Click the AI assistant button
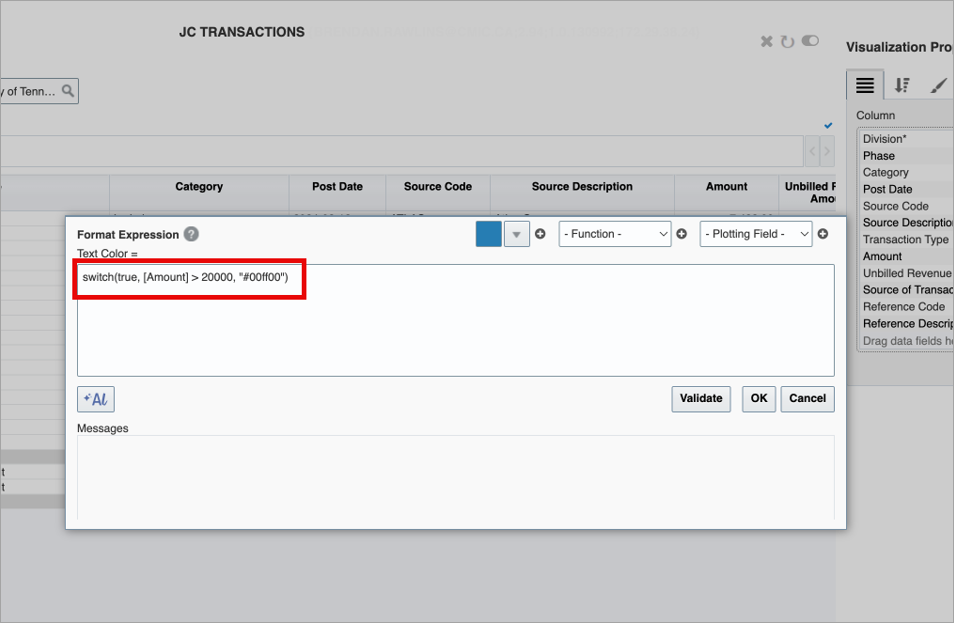 tap(96, 399)
